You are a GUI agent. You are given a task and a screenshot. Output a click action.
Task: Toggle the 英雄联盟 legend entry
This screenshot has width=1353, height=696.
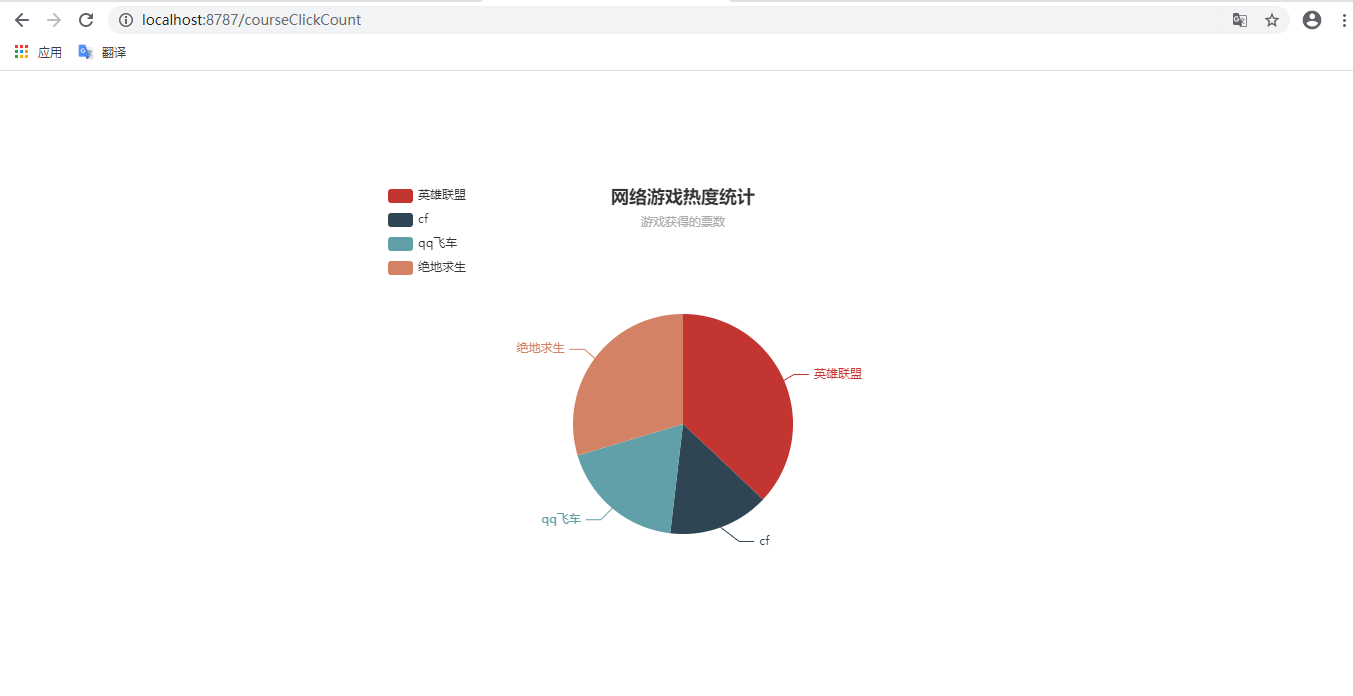(x=425, y=195)
